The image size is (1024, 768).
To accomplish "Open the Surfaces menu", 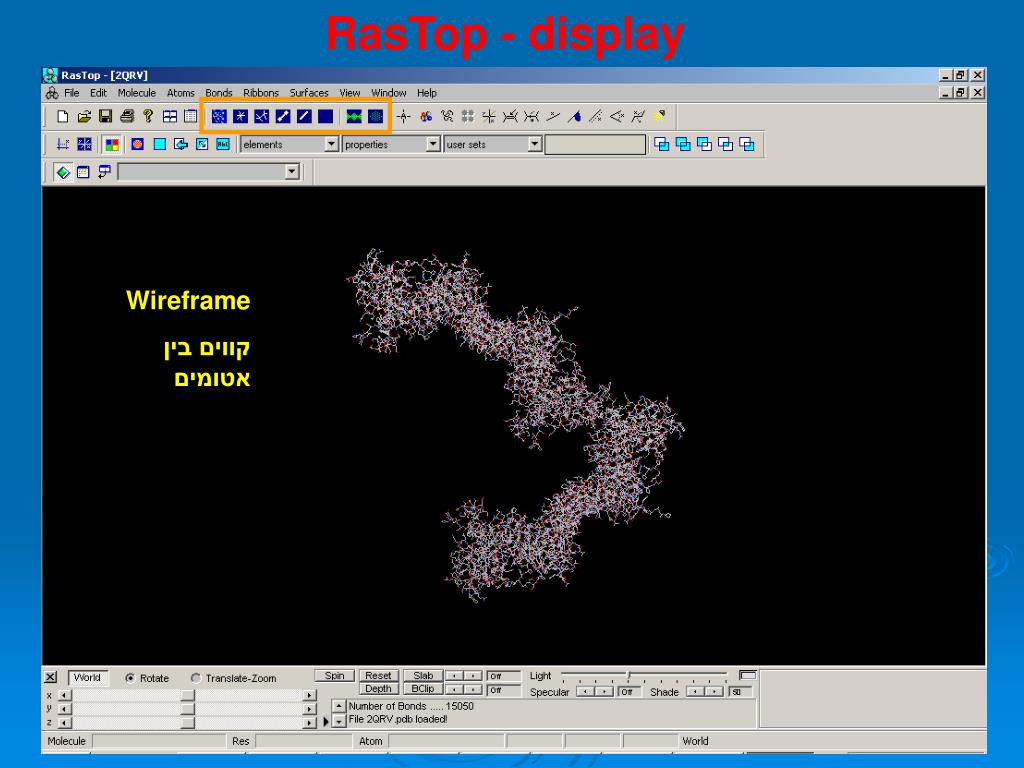I will pos(309,93).
